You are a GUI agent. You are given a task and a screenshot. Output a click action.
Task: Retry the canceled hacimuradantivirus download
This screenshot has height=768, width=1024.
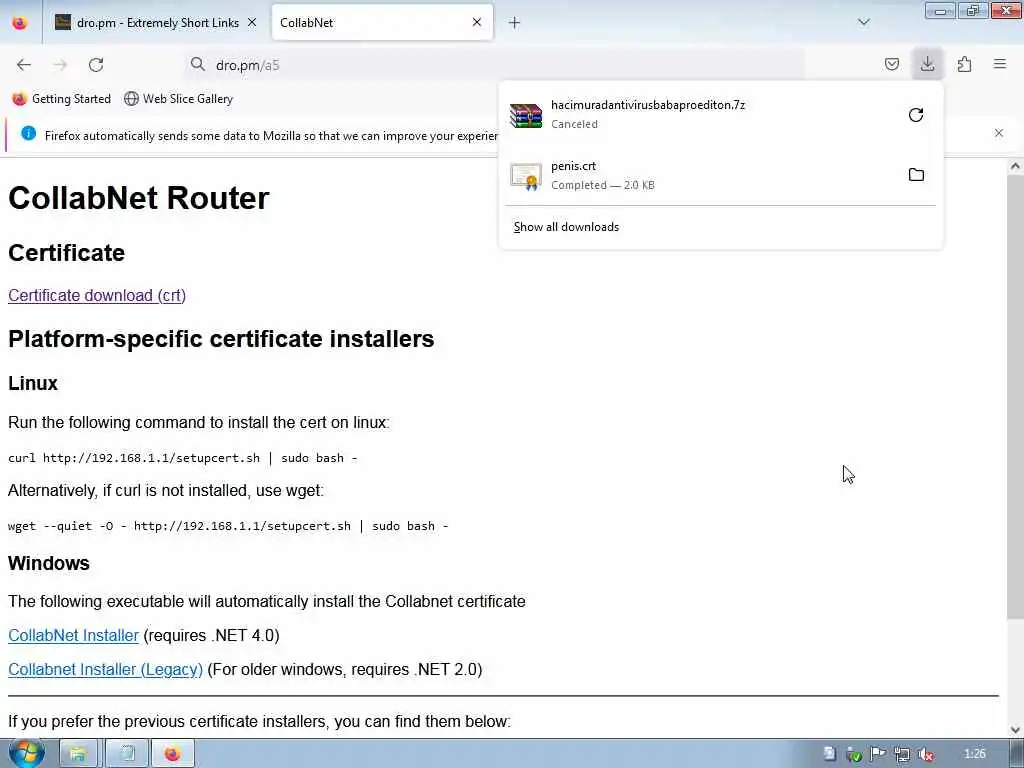click(916, 115)
